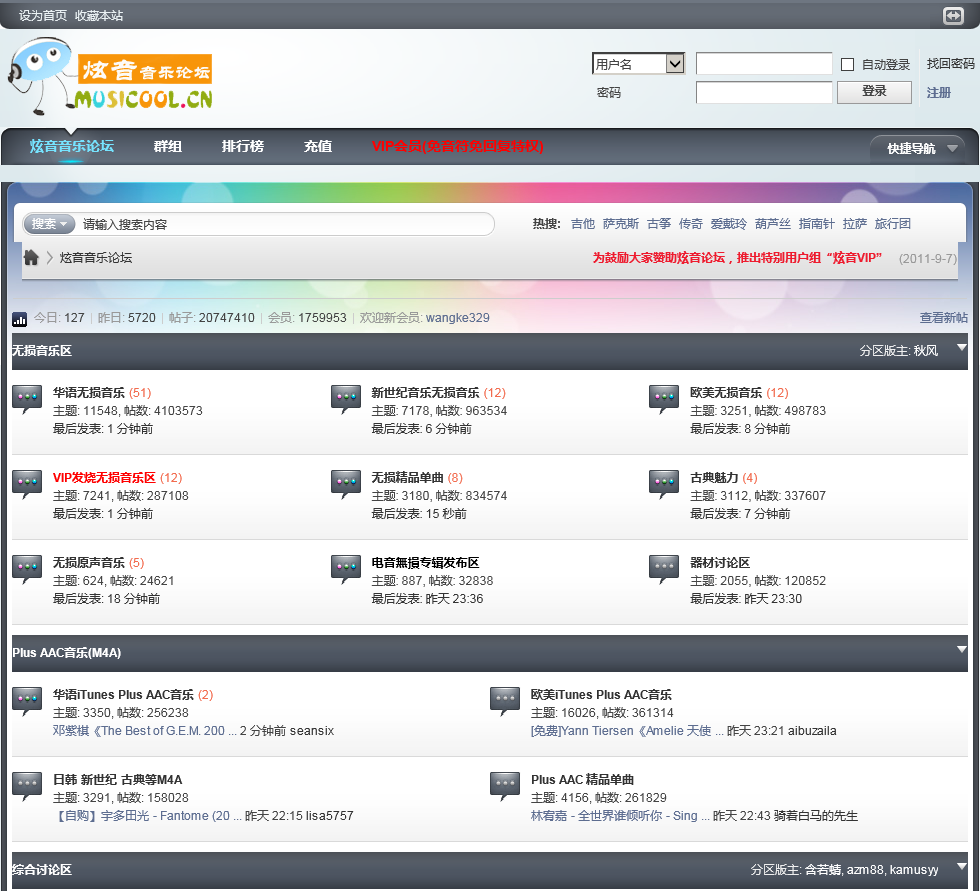Screen dimensions: 980x891
Task: Click in the 请输入搜索内容 search box
Action: click(284, 224)
